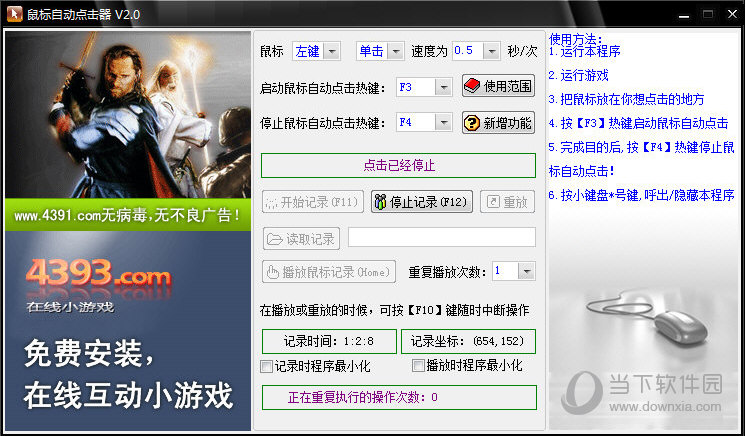The height and width of the screenshot is (436, 746).
Task: Expand the click type 单击 dropdown
Action: 395,51
